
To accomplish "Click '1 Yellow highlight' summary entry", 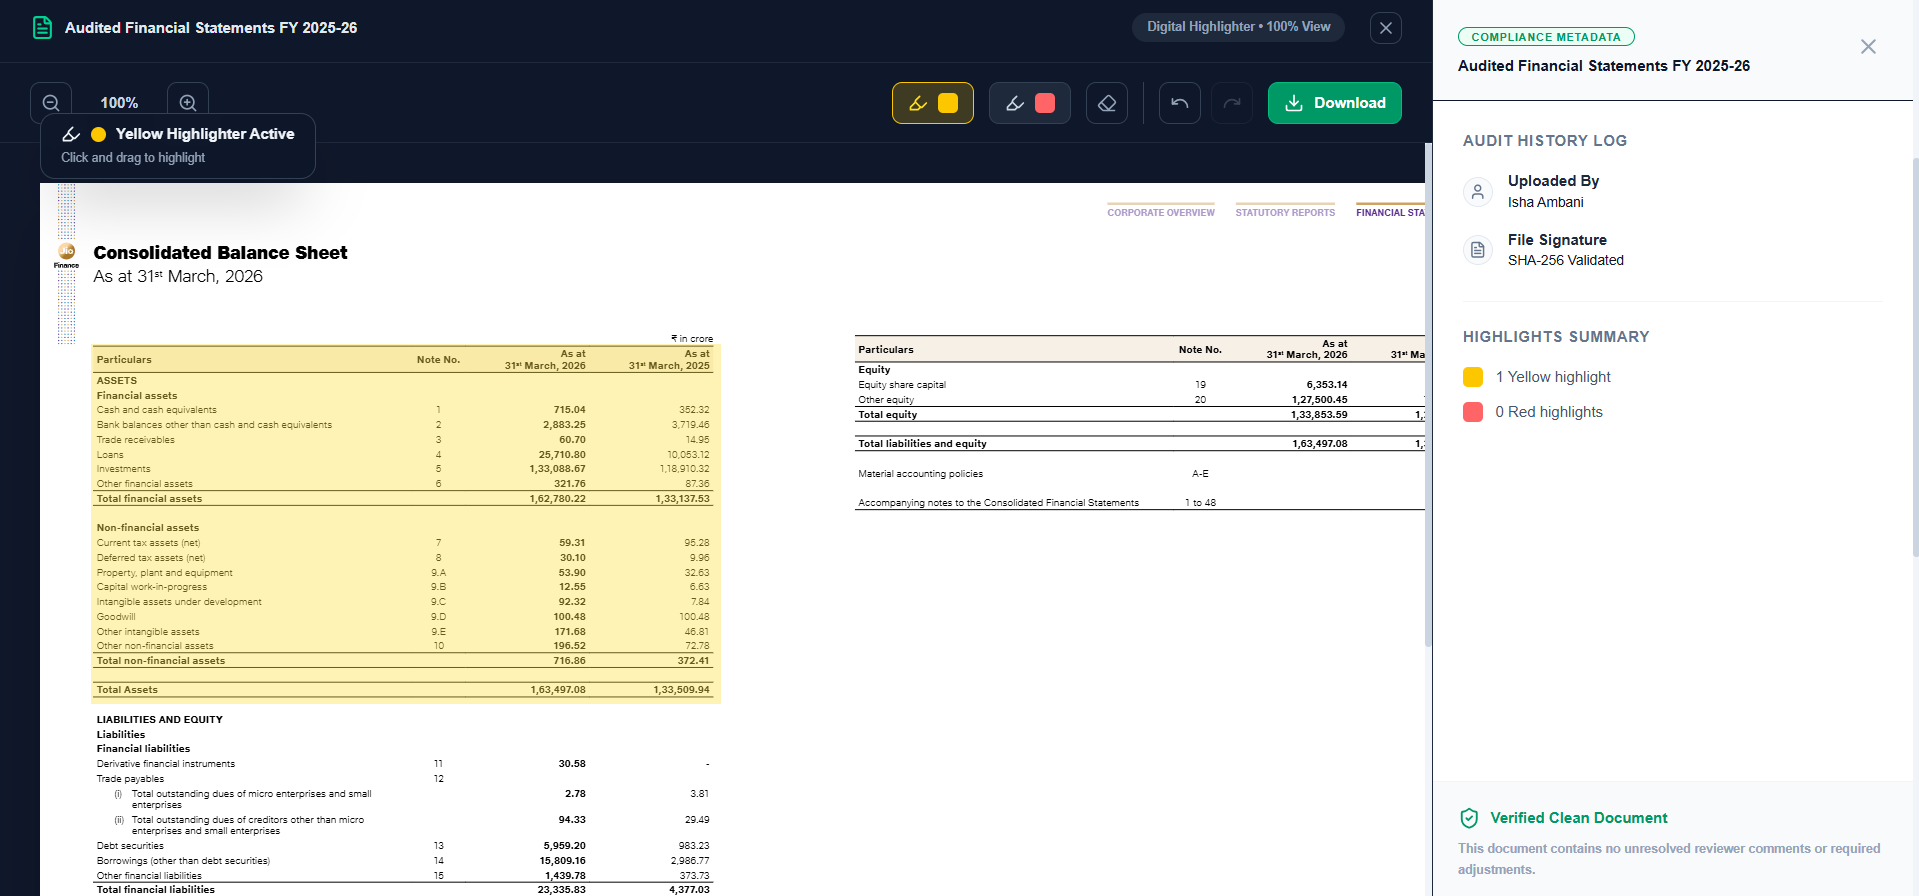I will pos(1552,377).
